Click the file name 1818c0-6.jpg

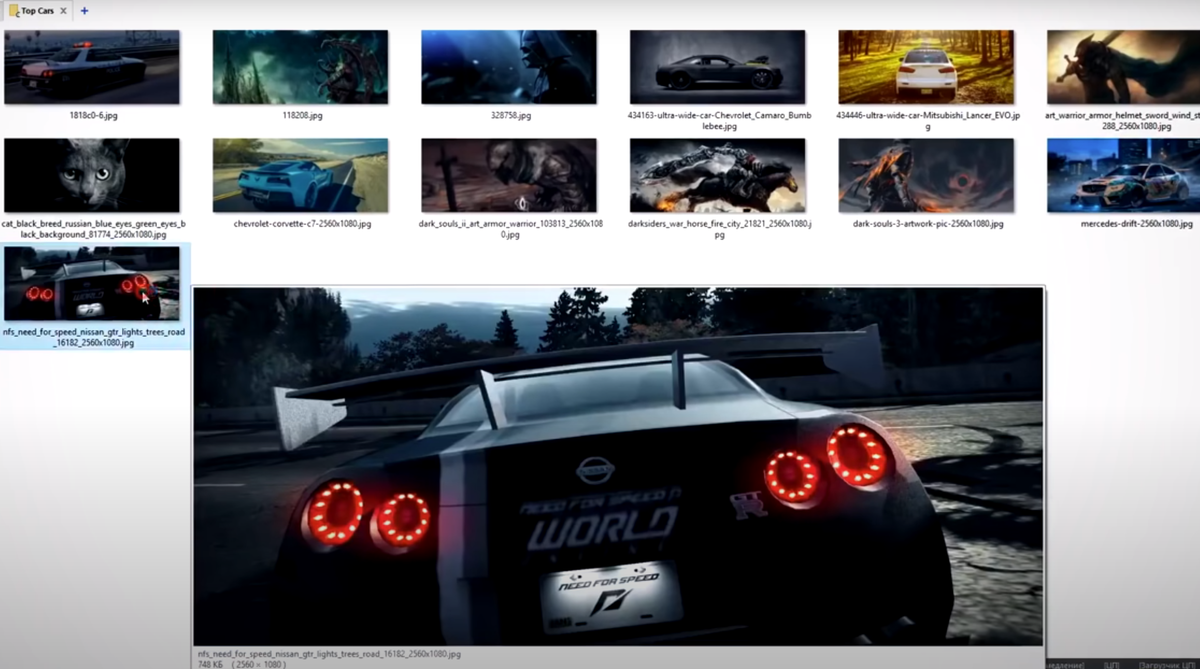[93, 116]
